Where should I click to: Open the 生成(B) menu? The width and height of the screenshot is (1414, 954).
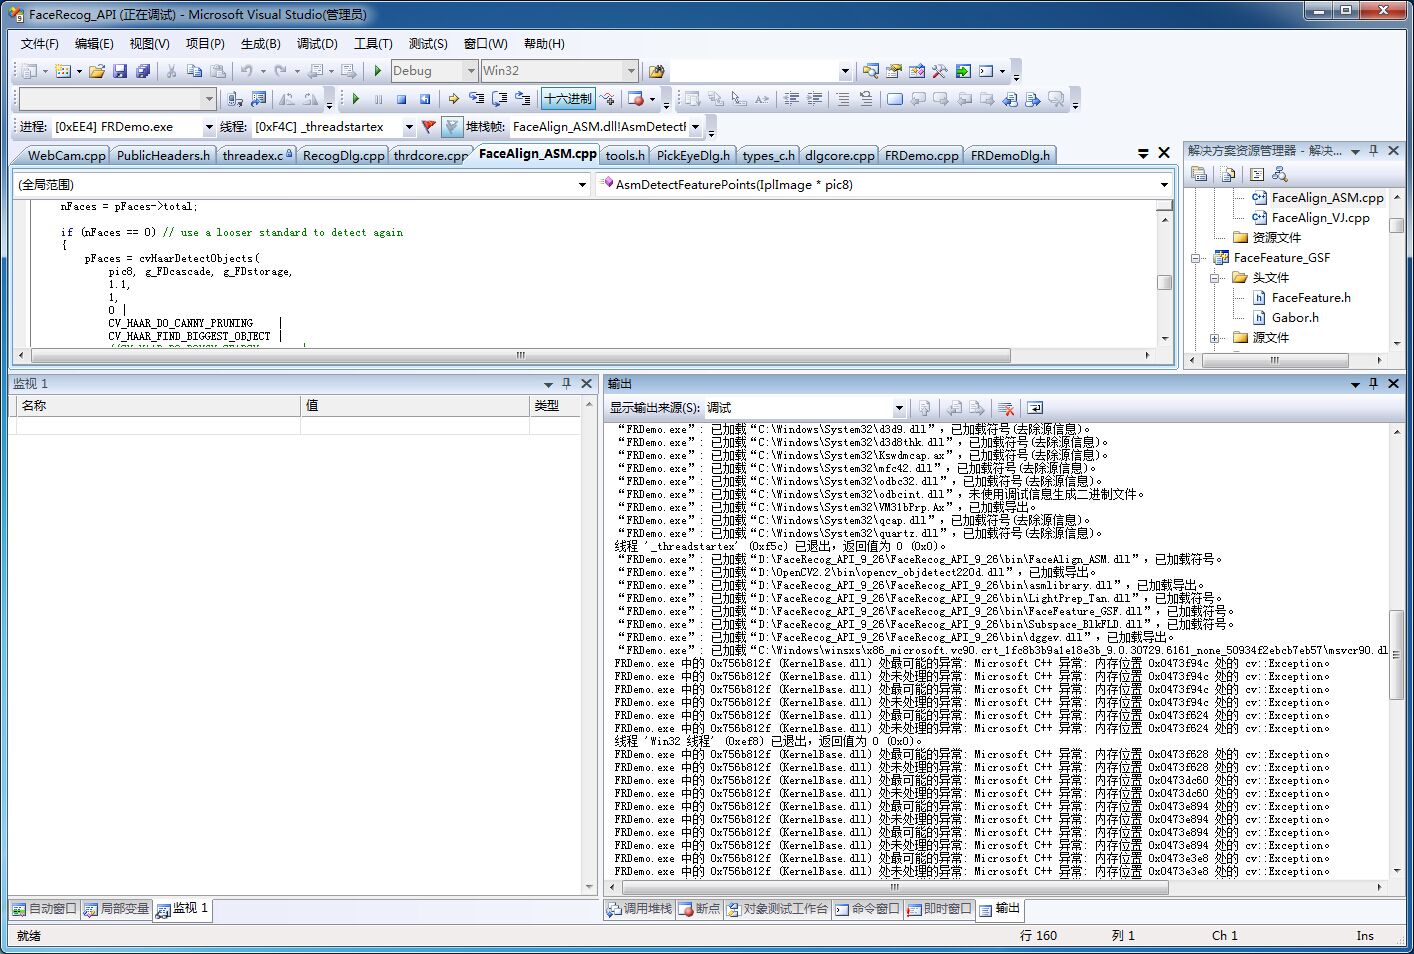(x=260, y=44)
